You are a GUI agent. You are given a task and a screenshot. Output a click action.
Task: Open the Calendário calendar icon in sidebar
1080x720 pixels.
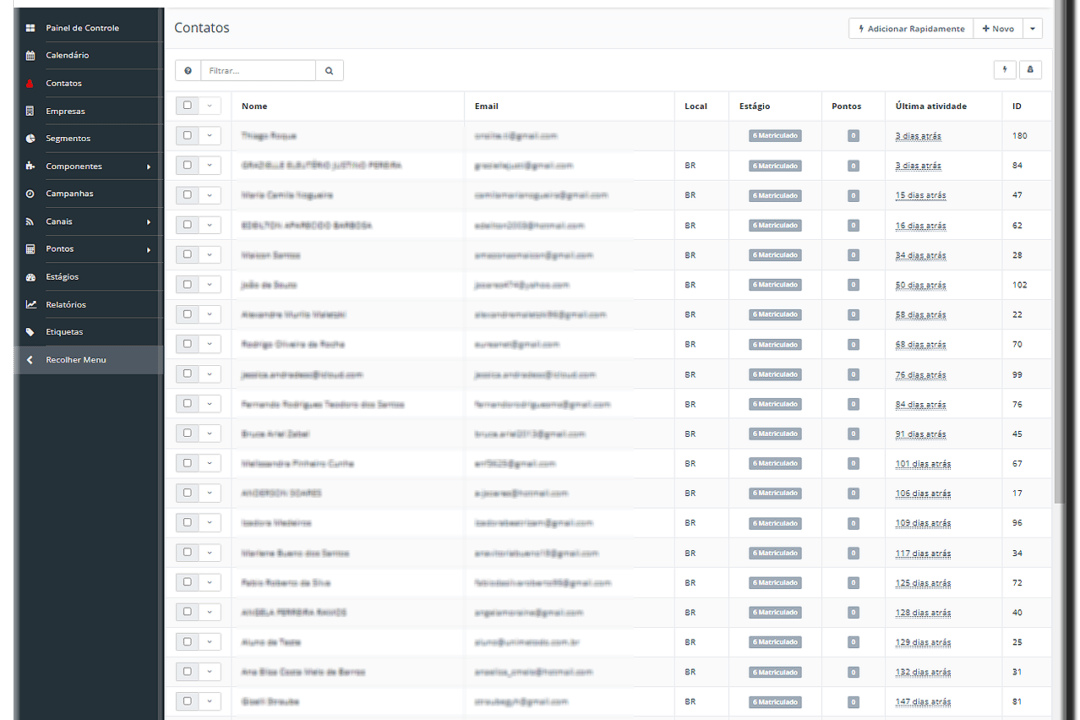pos(30,55)
